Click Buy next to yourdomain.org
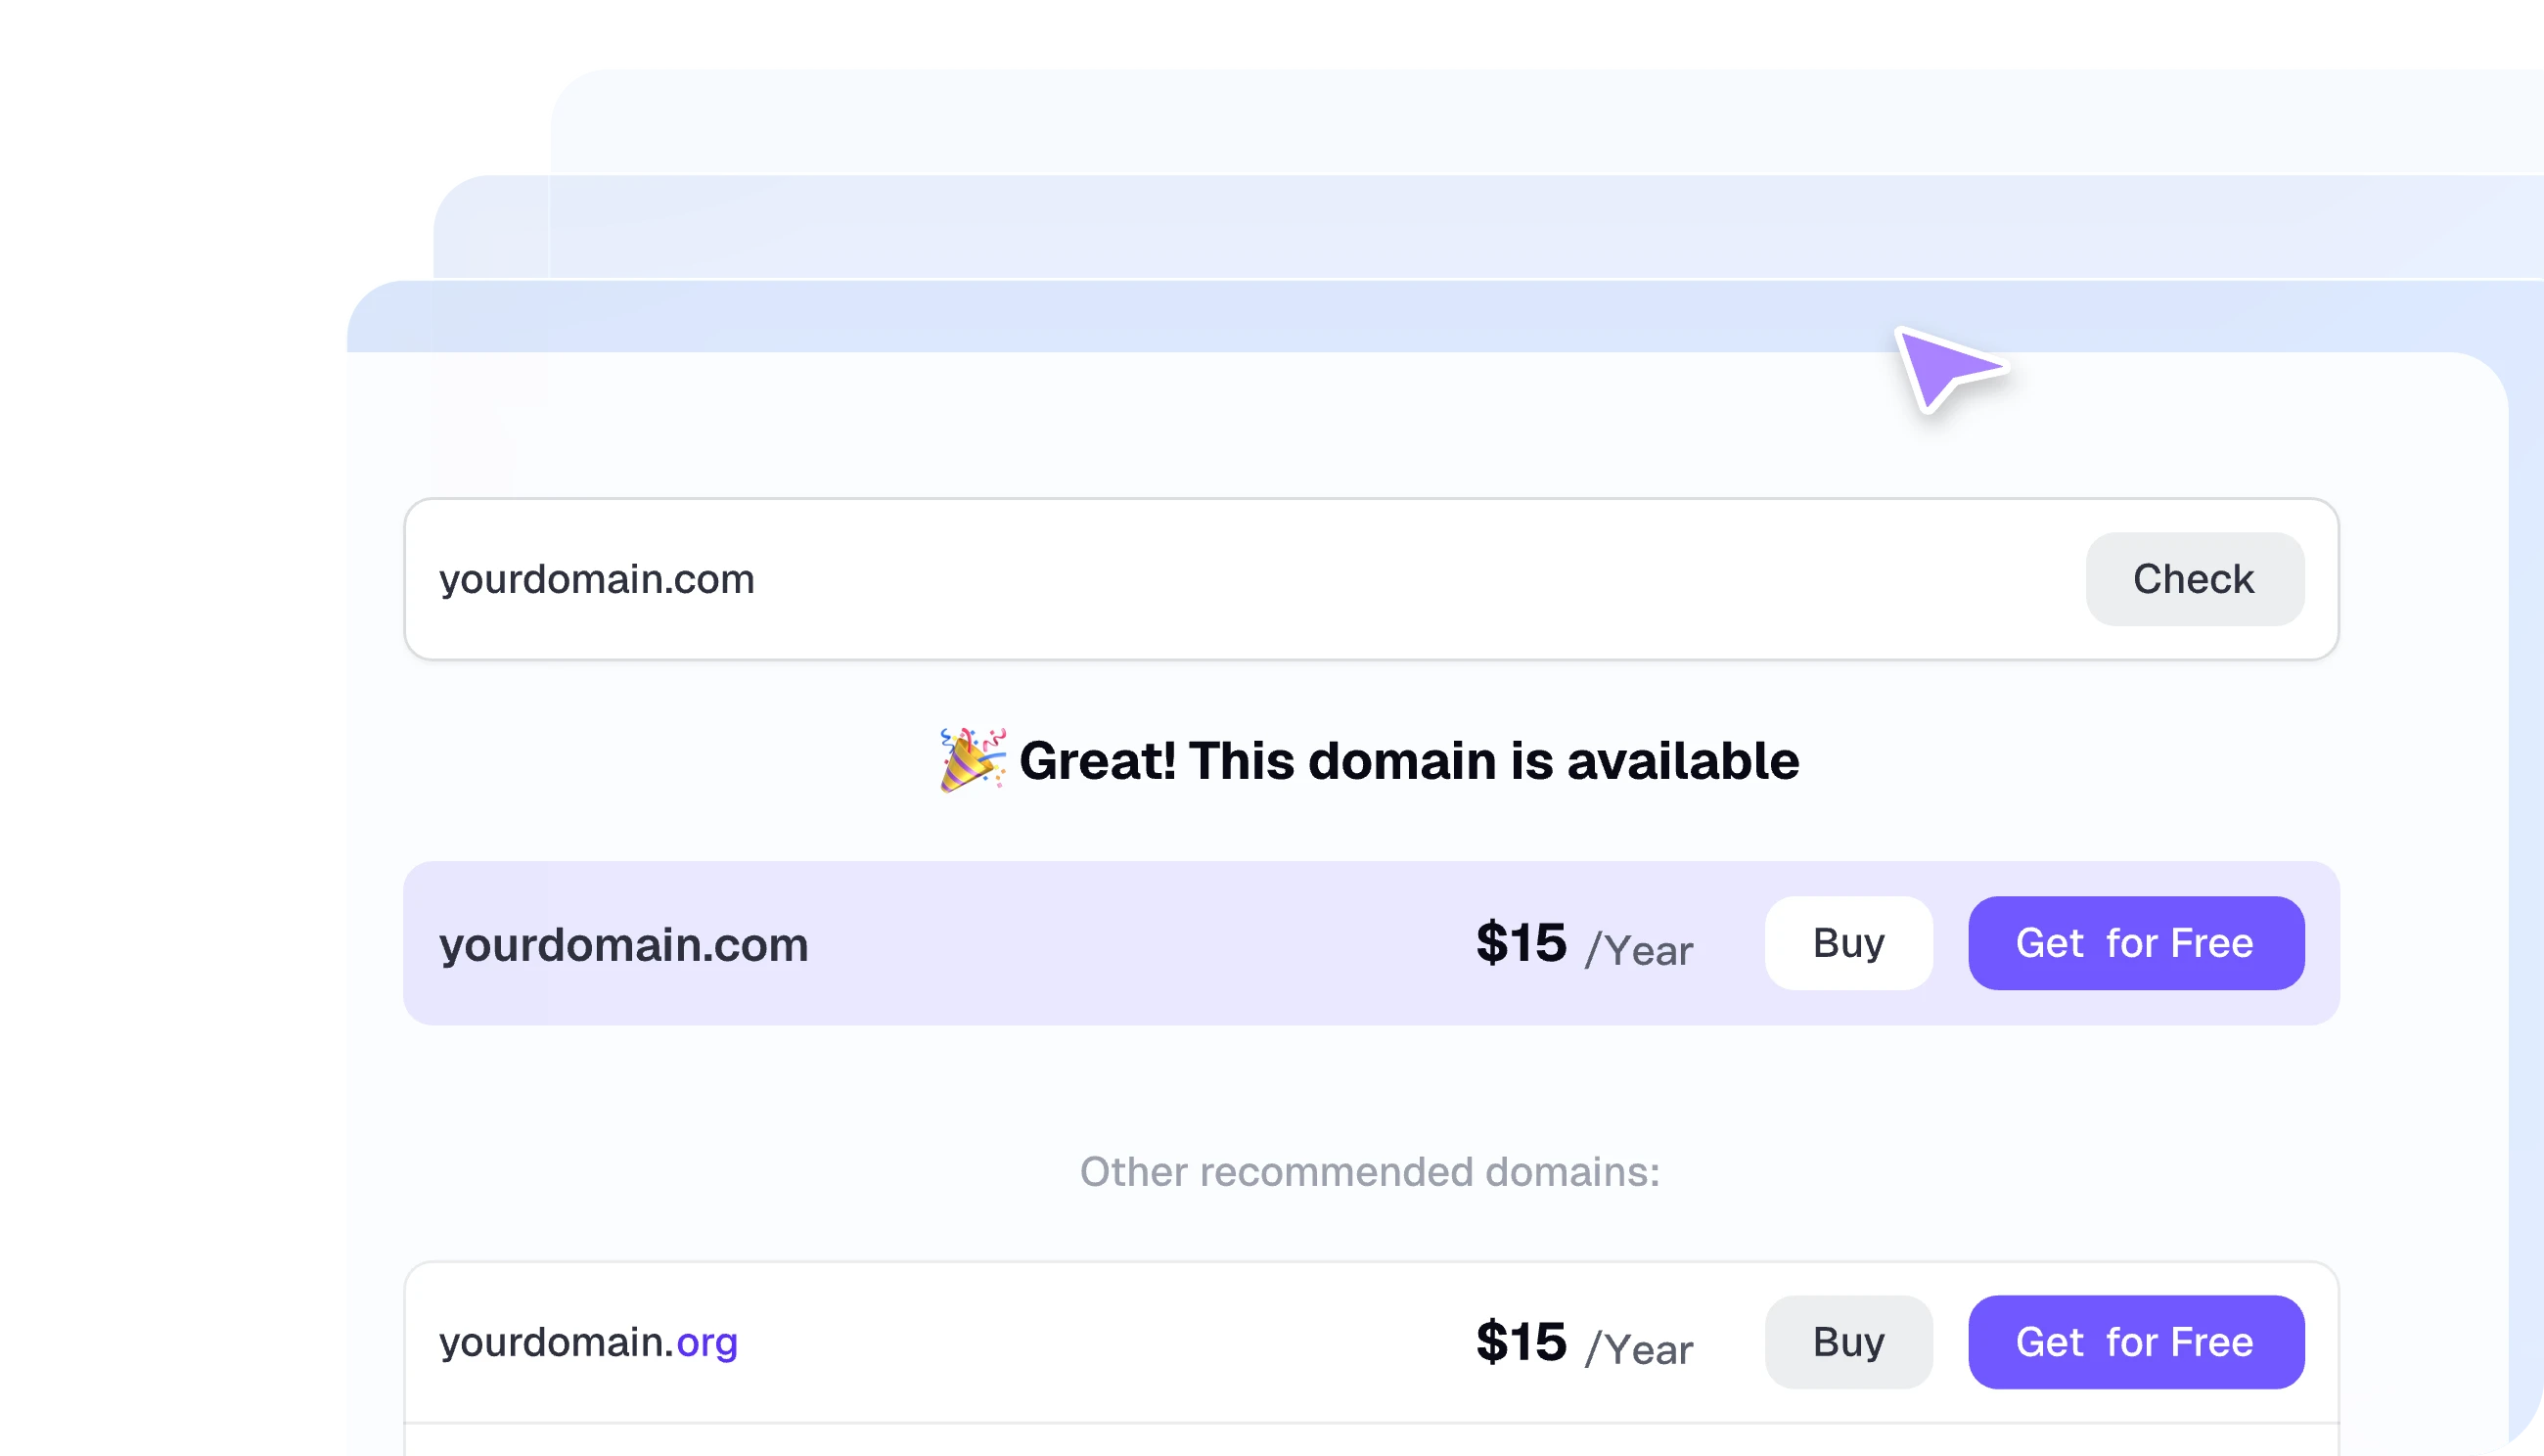The width and height of the screenshot is (2544, 1456). pyautogui.click(x=1848, y=1342)
